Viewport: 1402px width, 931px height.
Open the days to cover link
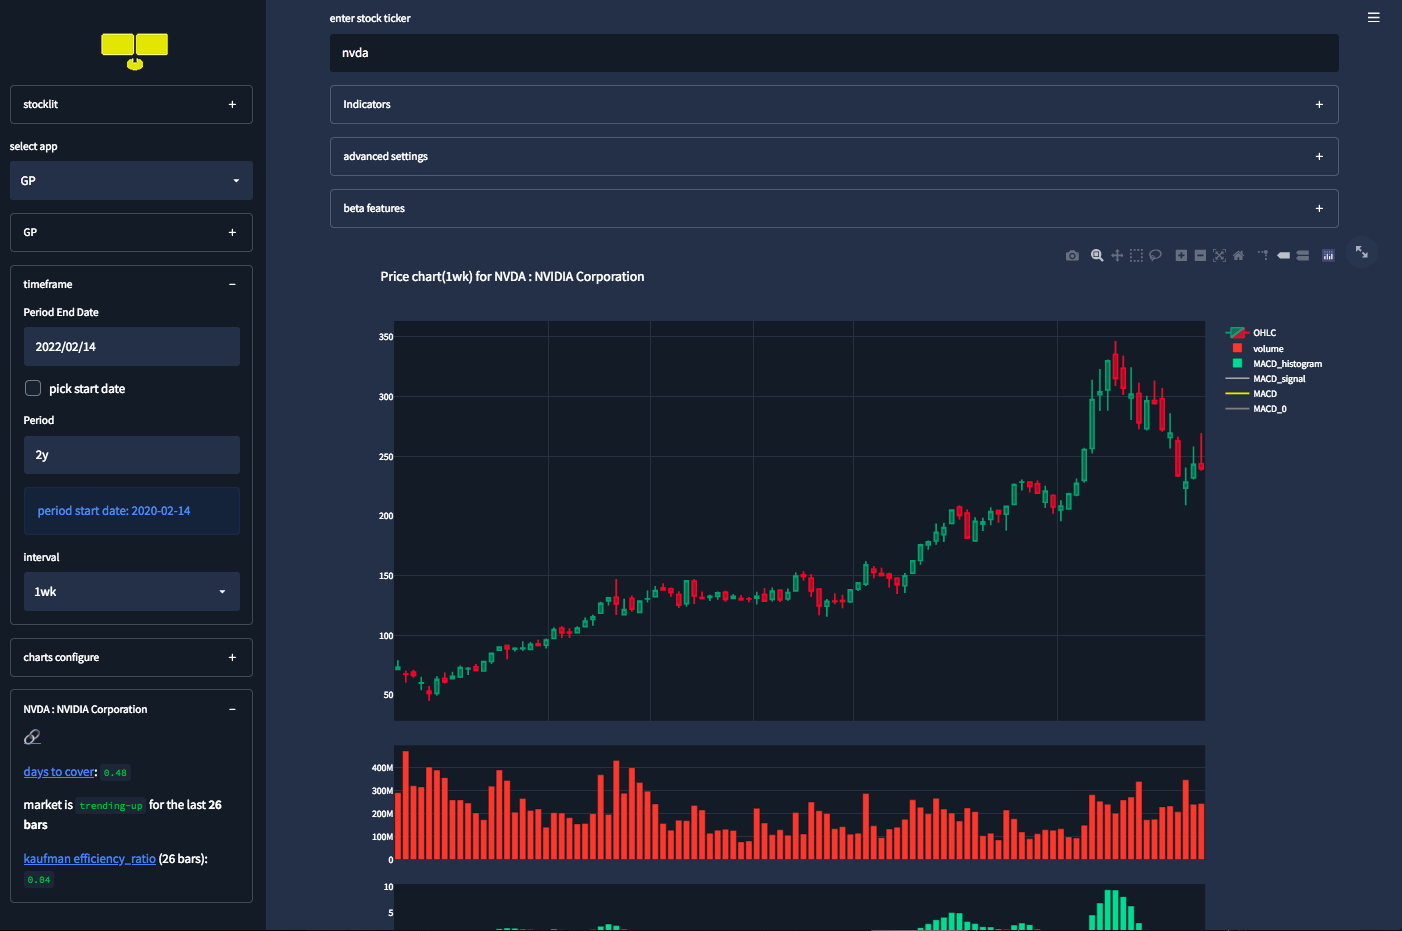(x=59, y=772)
